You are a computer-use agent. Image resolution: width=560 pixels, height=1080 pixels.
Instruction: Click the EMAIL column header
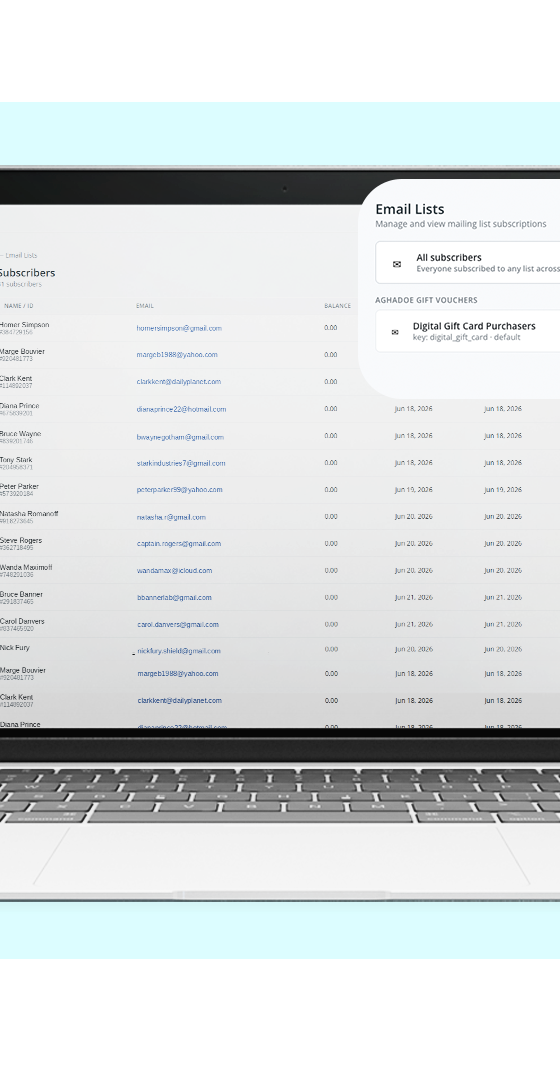pyautogui.click(x=145, y=306)
